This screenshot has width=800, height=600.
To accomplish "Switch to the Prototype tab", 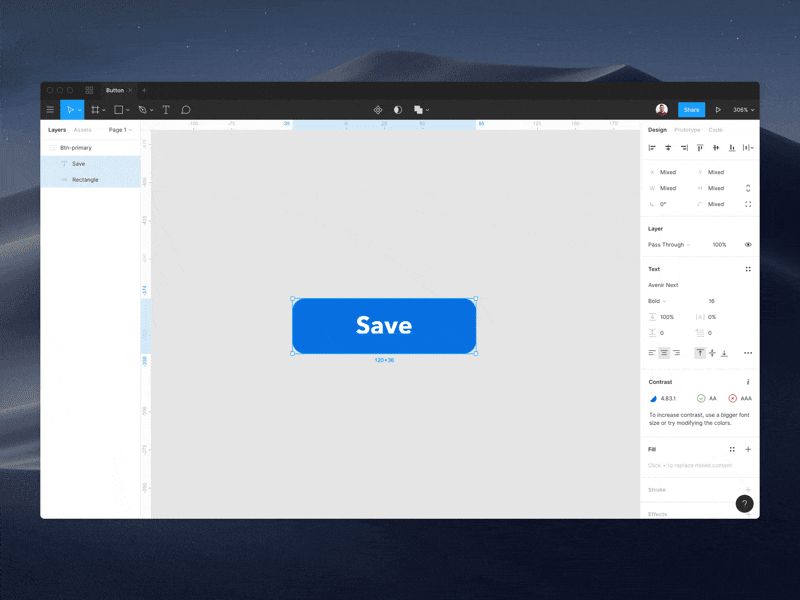I will pos(687,130).
